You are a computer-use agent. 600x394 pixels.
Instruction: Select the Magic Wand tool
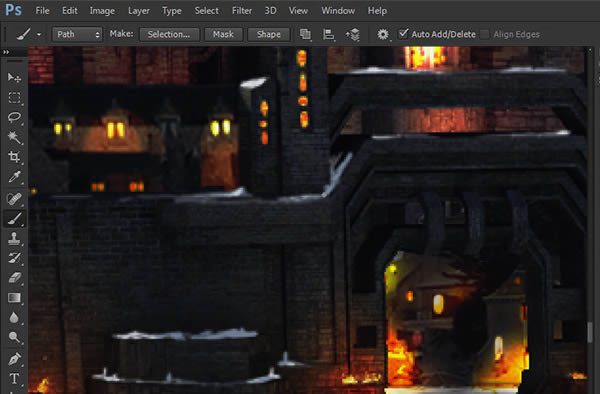click(15, 137)
